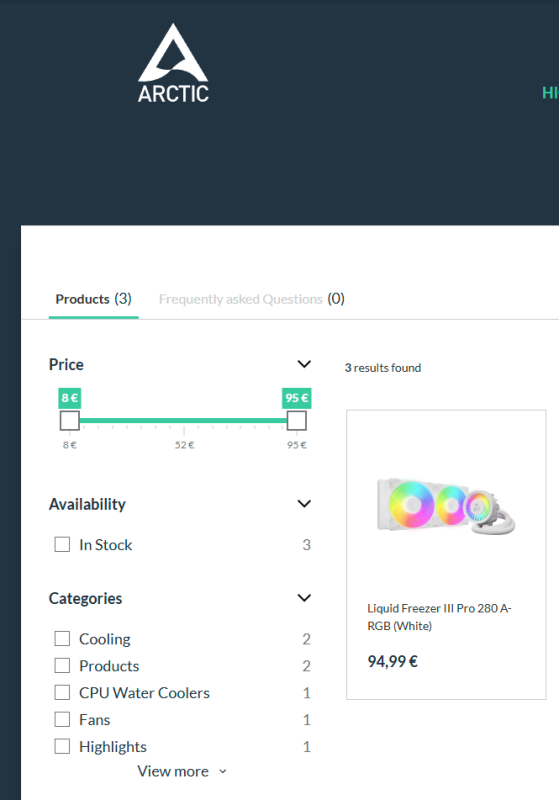The width and height of the screenshot is (559, 800).
Task: Expand categories with View more
Action: click(182, 771)
